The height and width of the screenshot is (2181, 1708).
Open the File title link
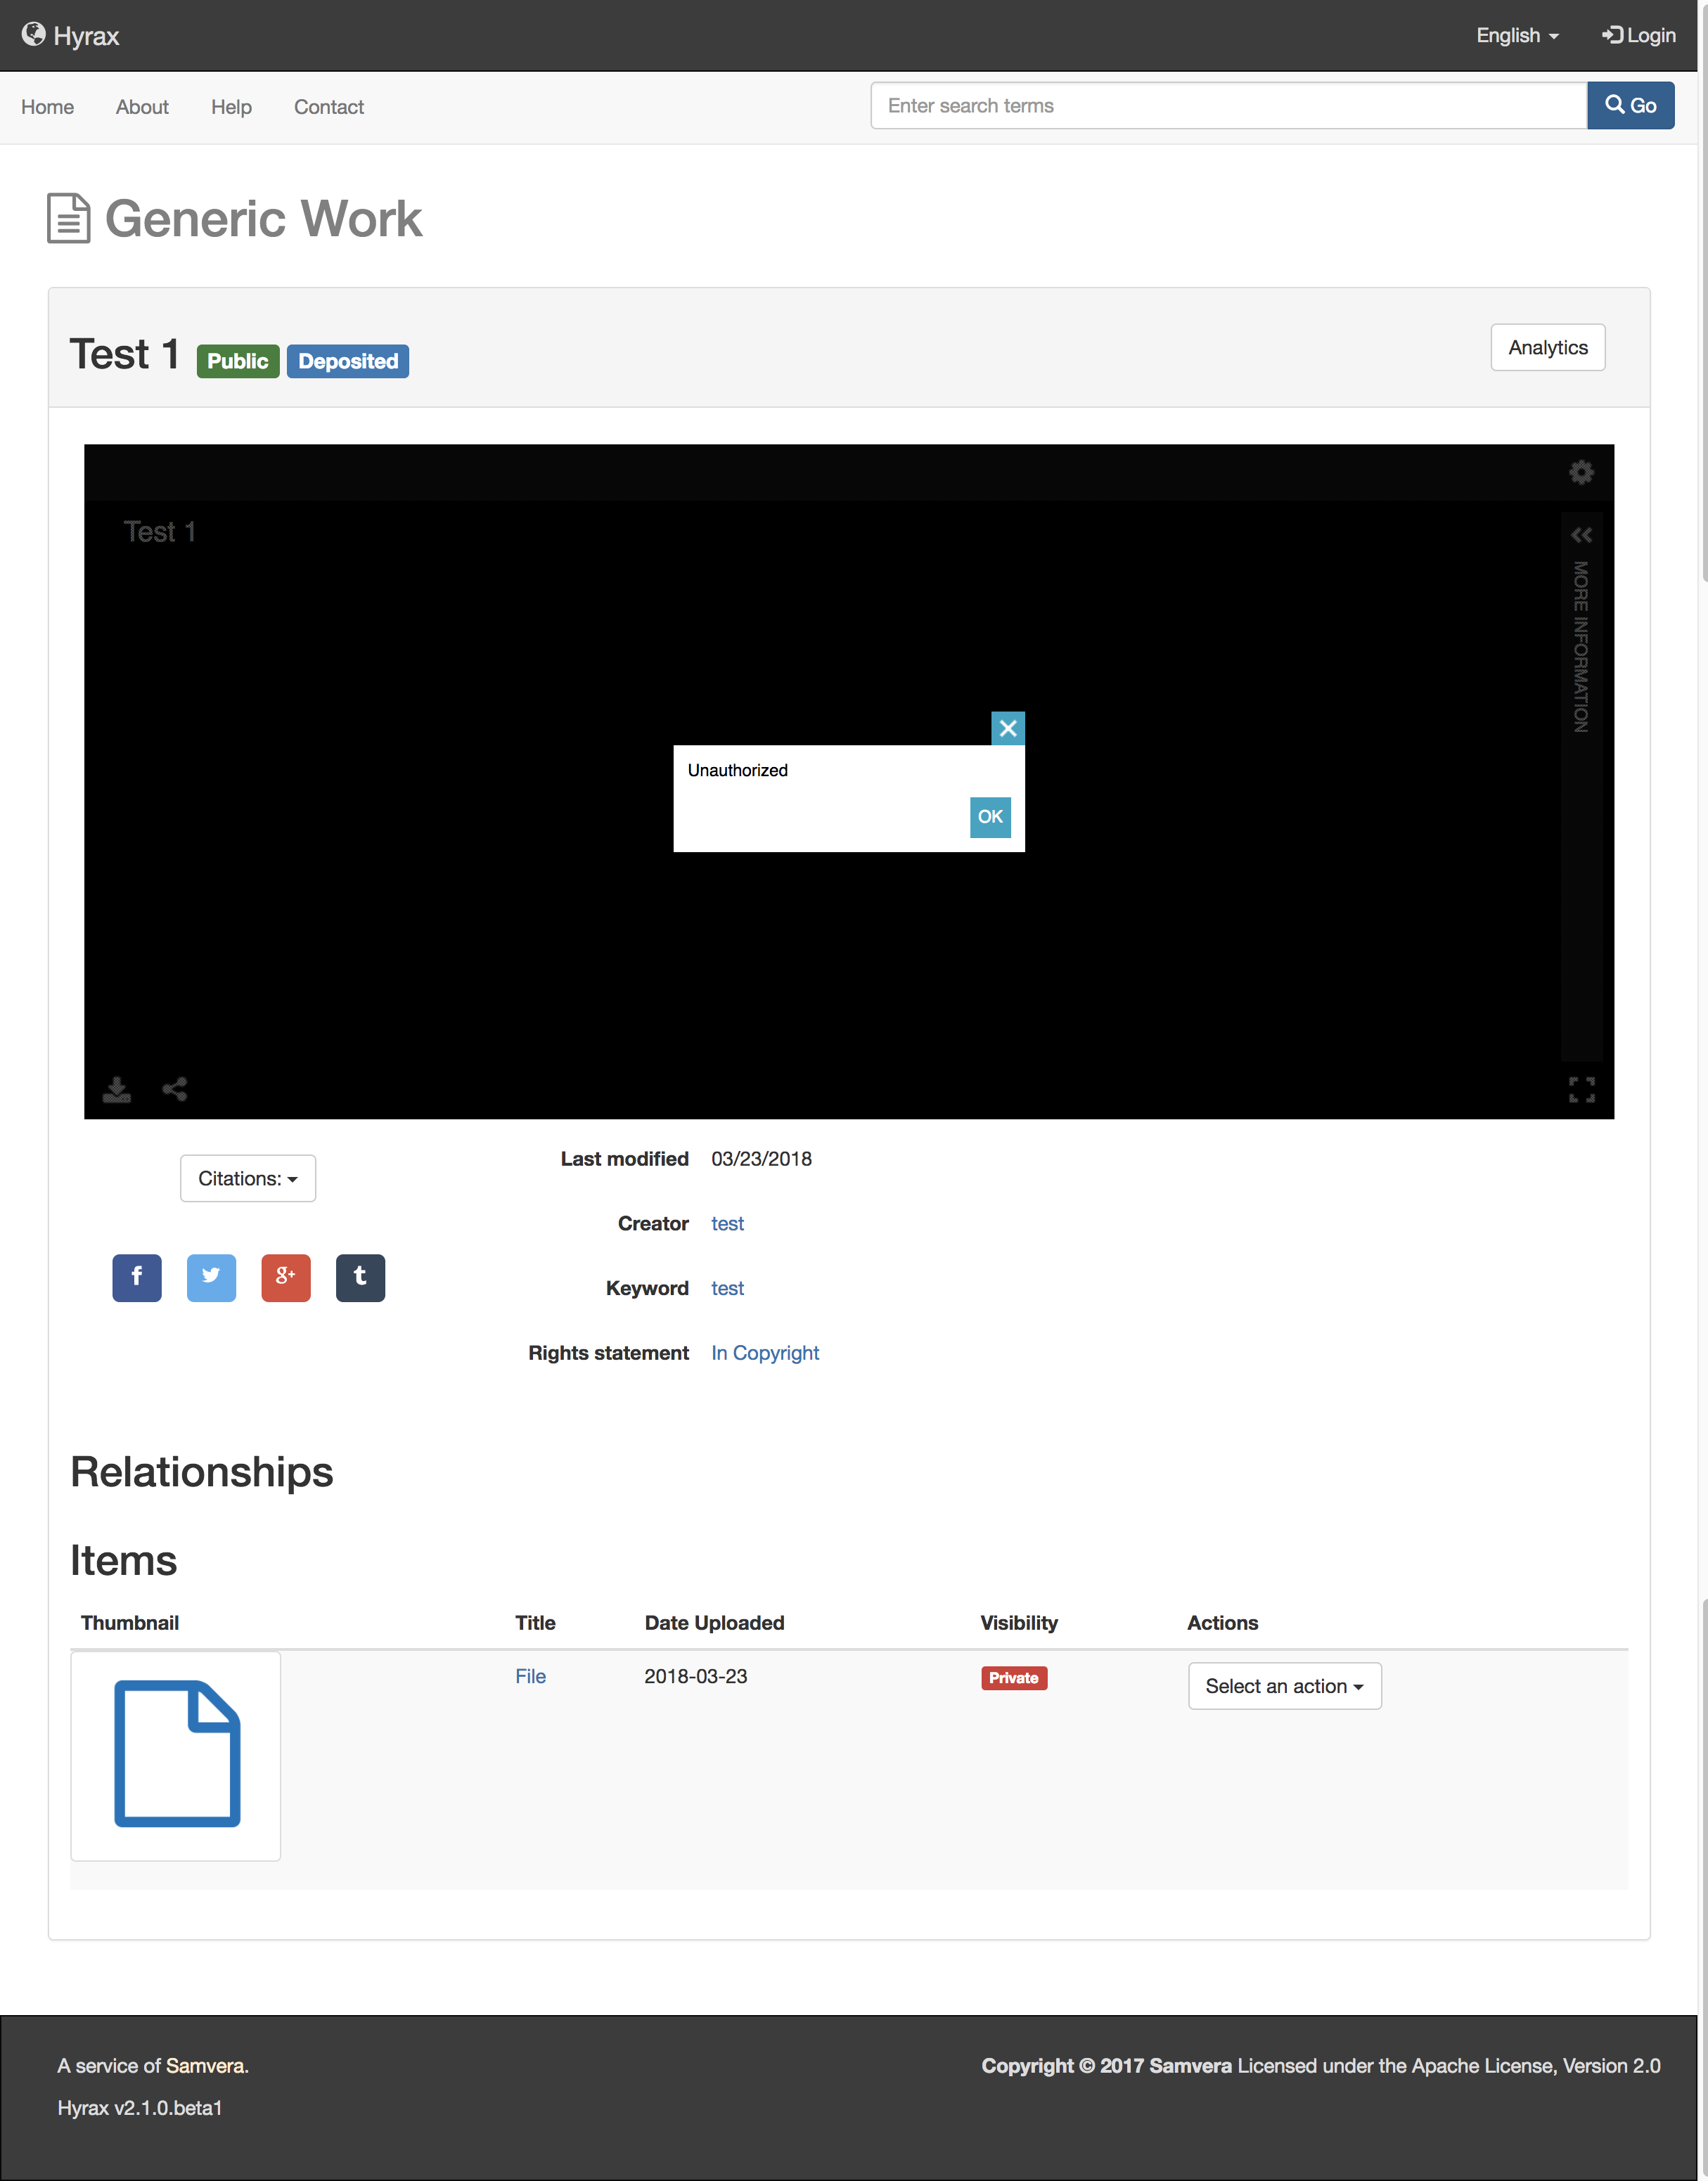(x=530, y=1676)
